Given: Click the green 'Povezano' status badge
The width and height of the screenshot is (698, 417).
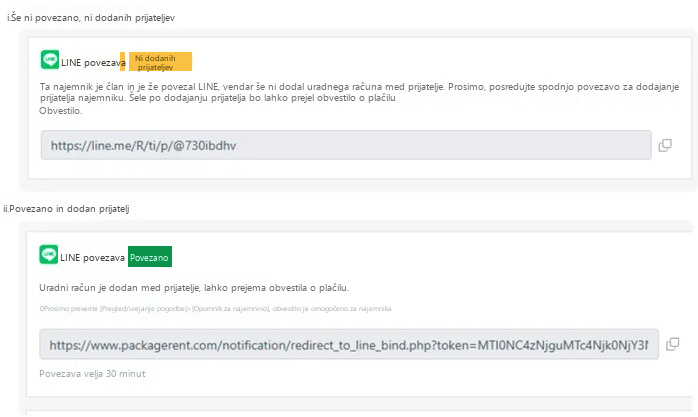Looking at the screenshot, I should pos(150,257).
